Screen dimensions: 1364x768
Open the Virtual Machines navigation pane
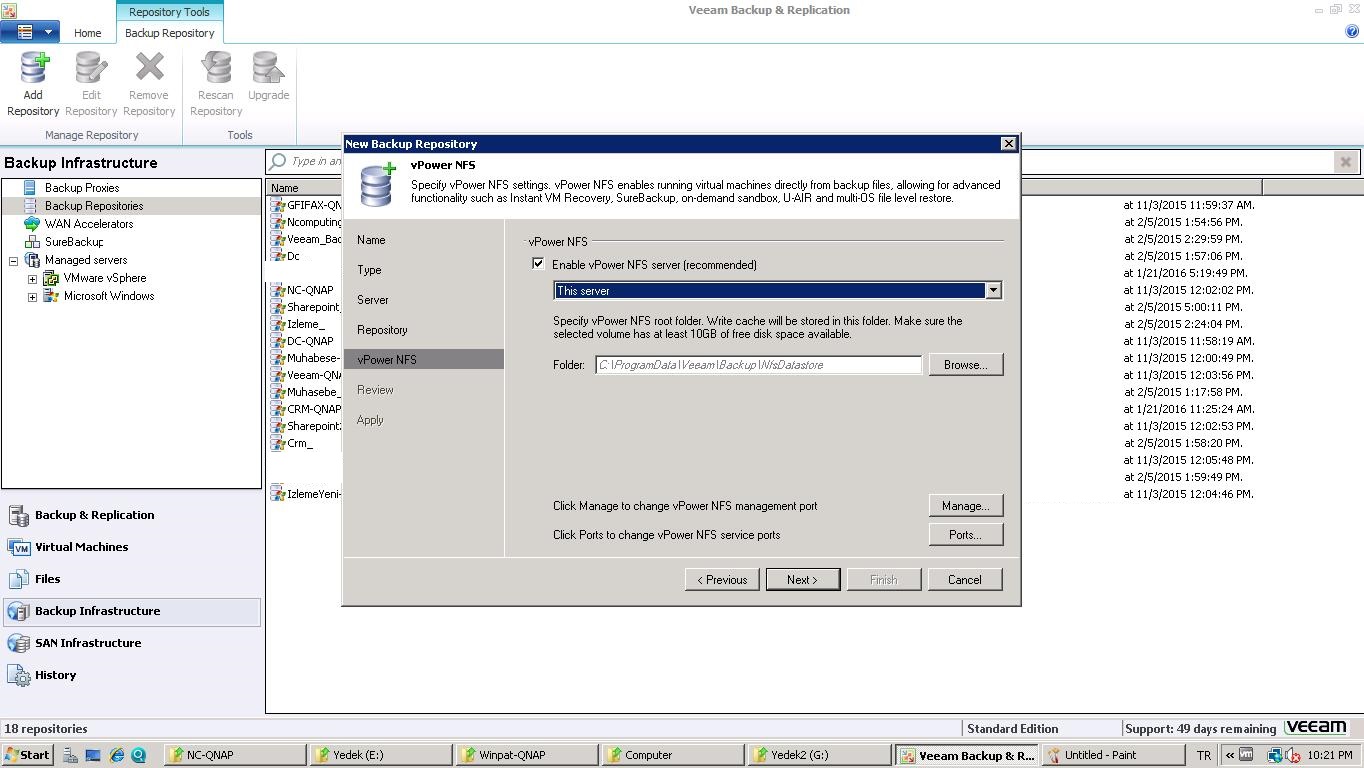pyautogui.click(x=81, y=547)
